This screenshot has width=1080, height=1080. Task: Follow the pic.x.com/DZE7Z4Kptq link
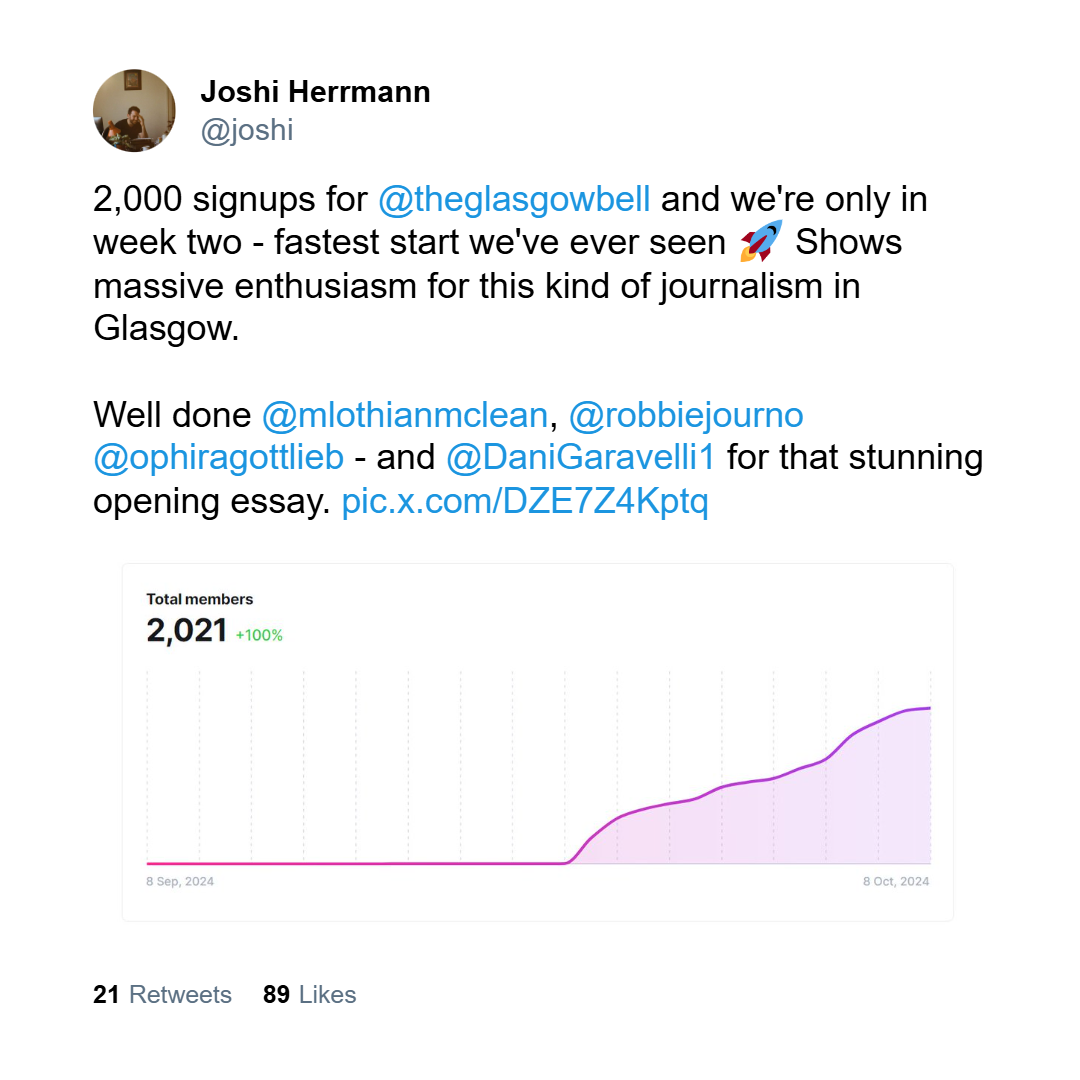tap(525, 501)
